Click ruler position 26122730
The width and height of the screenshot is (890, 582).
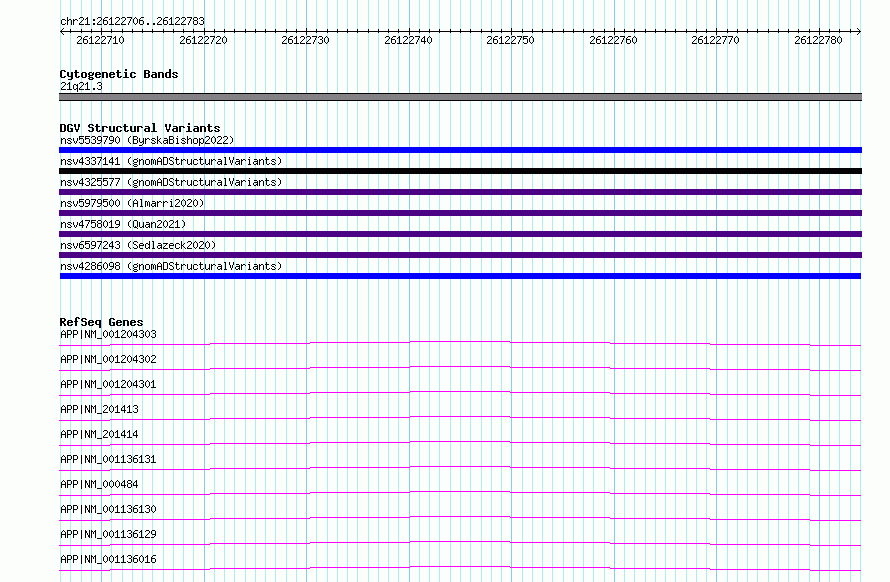[x=305, y=40]
